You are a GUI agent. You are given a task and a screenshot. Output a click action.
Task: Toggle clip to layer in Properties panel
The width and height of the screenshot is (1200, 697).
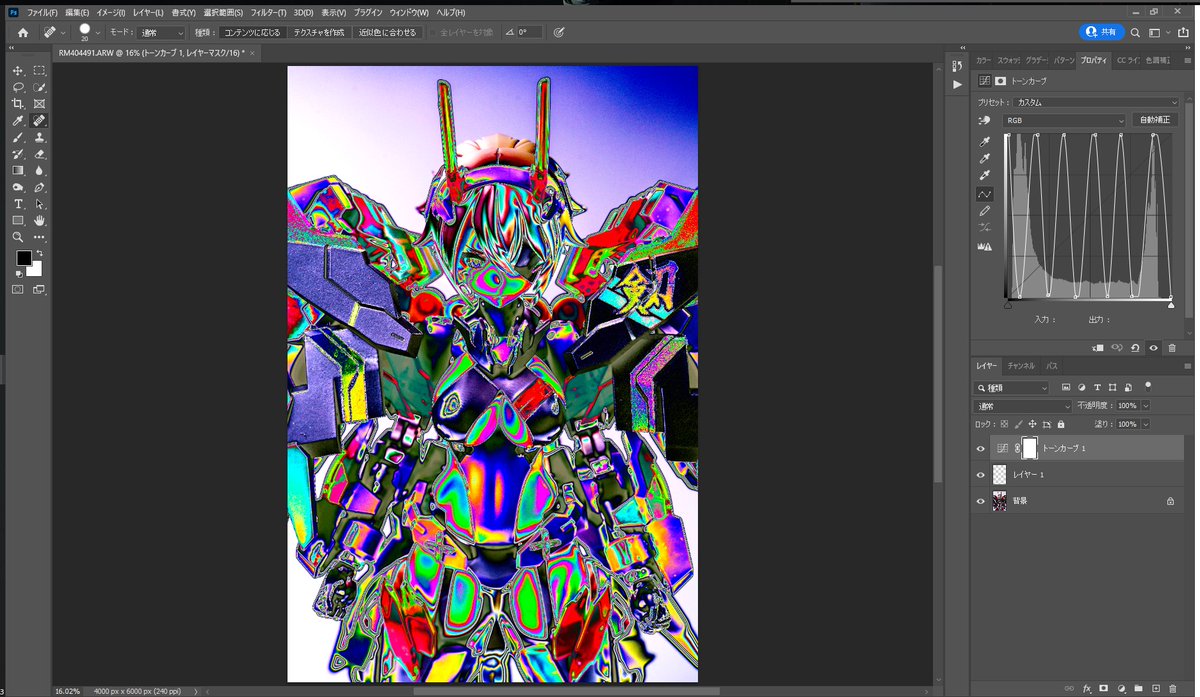click(x=1098, y=348)
